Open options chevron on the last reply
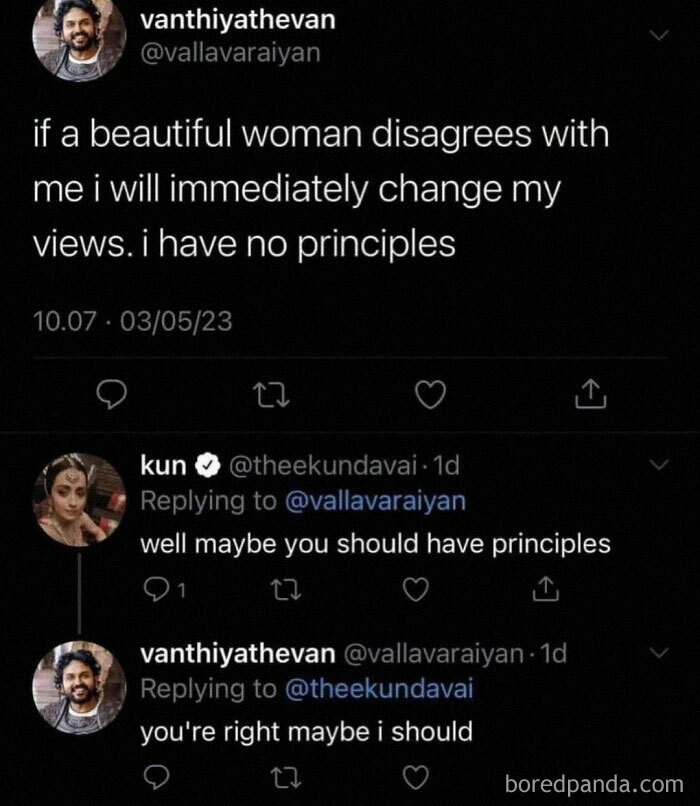This screenshot has height=806, width=700. [x=657, y=653]
